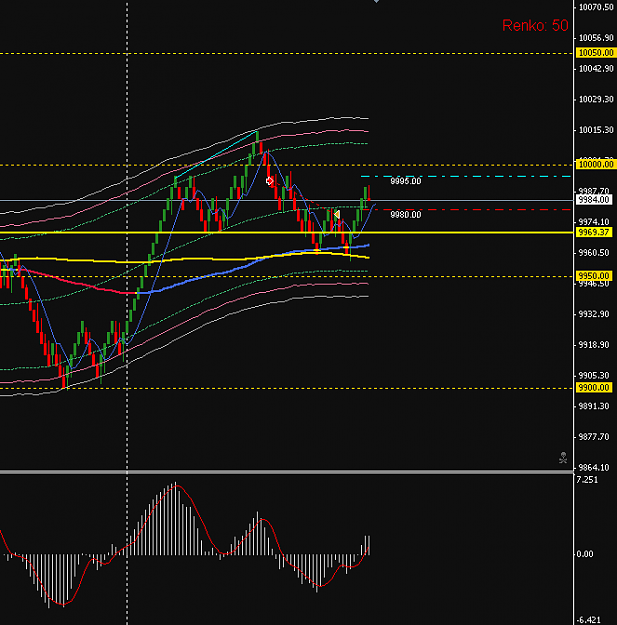This screenshot has height=625, width=617.
Task: Click the yellow 10000.00 price tag
Action: [596, 164]
